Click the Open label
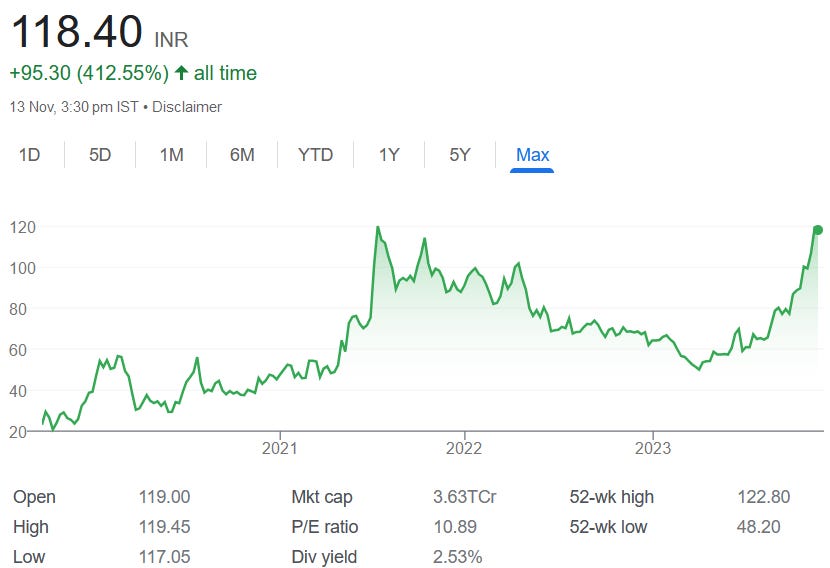Image resolution: width=830 pixels, height=568 pixels. [x=34, y=497]
